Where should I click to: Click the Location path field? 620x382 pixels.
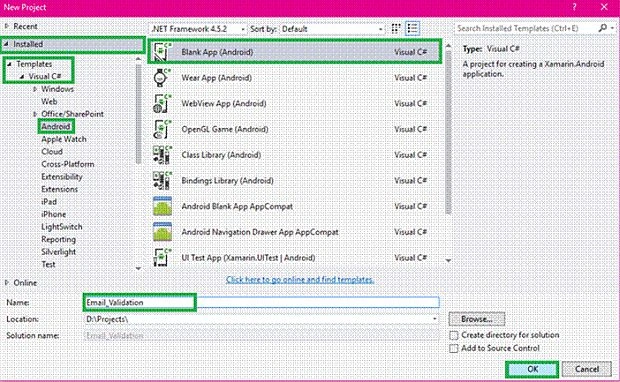(261, 319)
